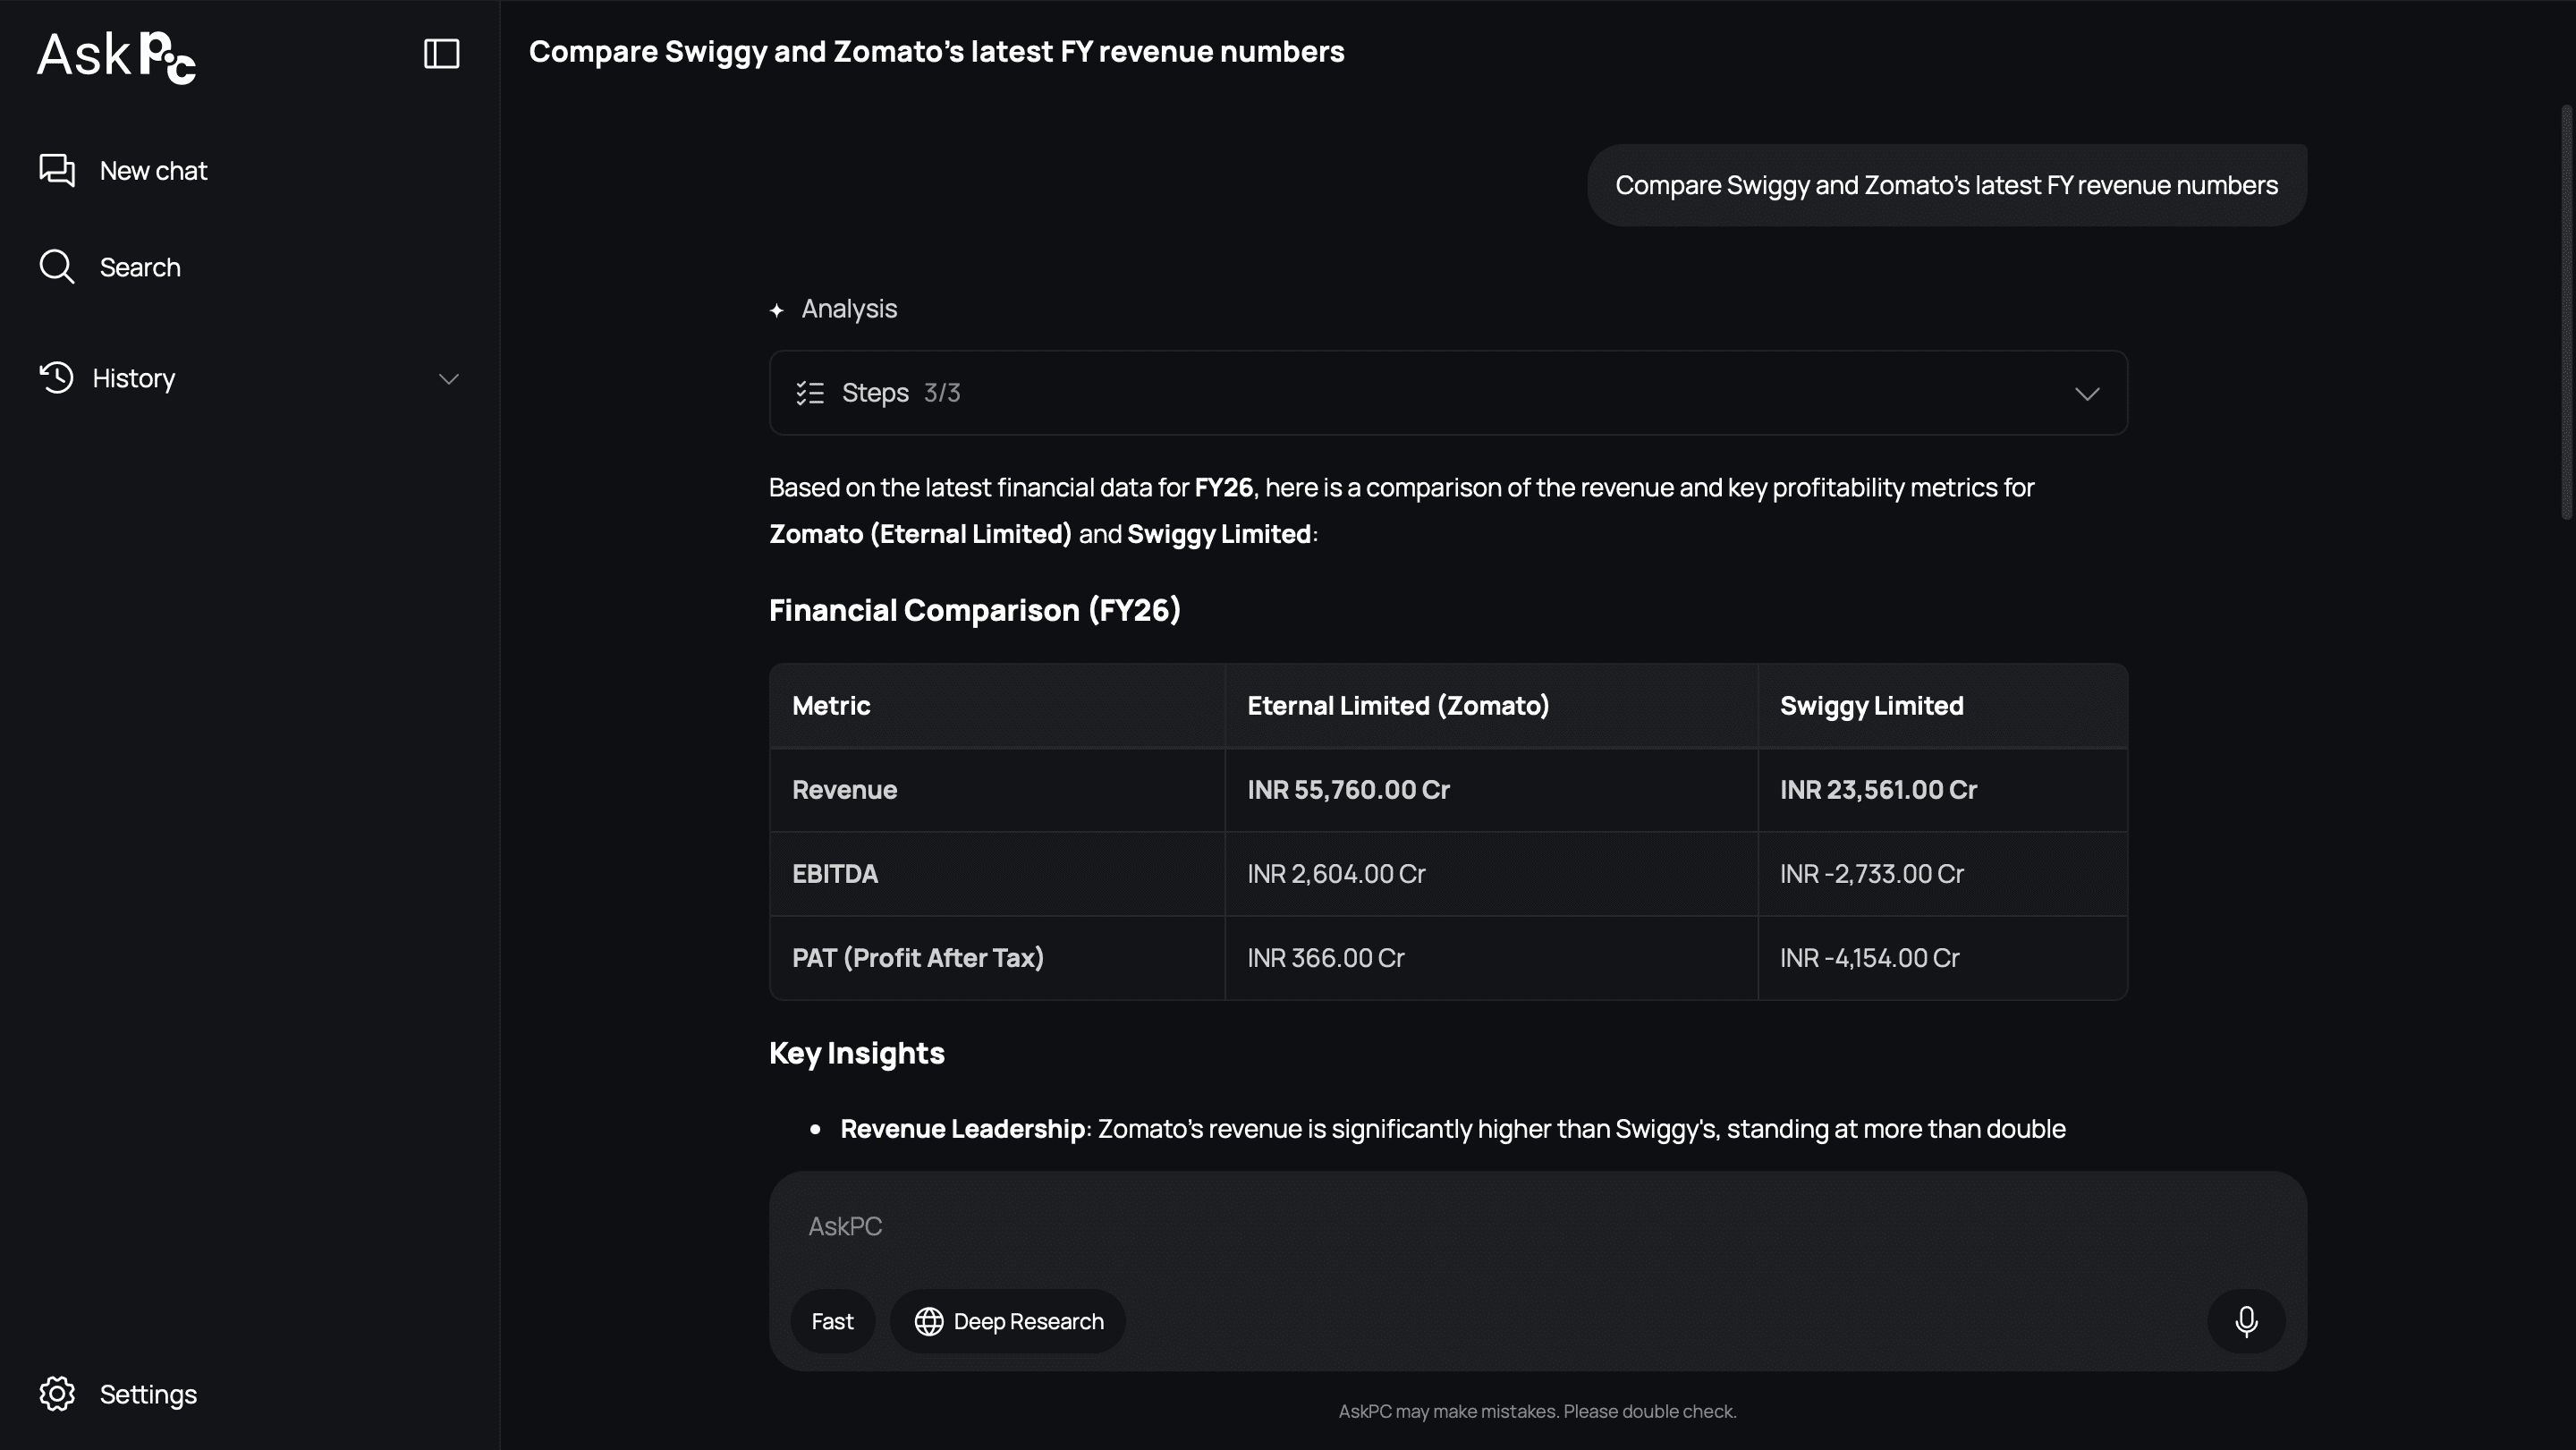Expand the Steps 3/3 chevron
Image resolution: width=2576 pixels, height=1450 pixels.
2087,394
